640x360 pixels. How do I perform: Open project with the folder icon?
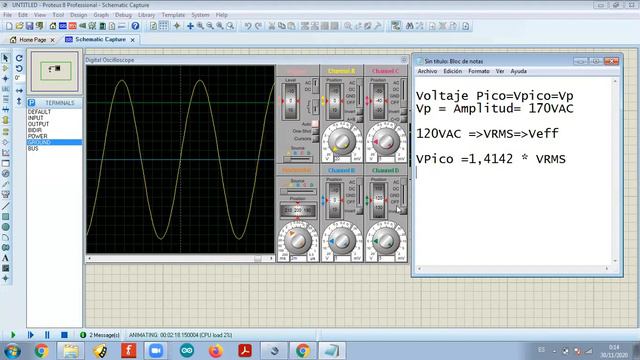pyautogui.click(x=19, y=26)
